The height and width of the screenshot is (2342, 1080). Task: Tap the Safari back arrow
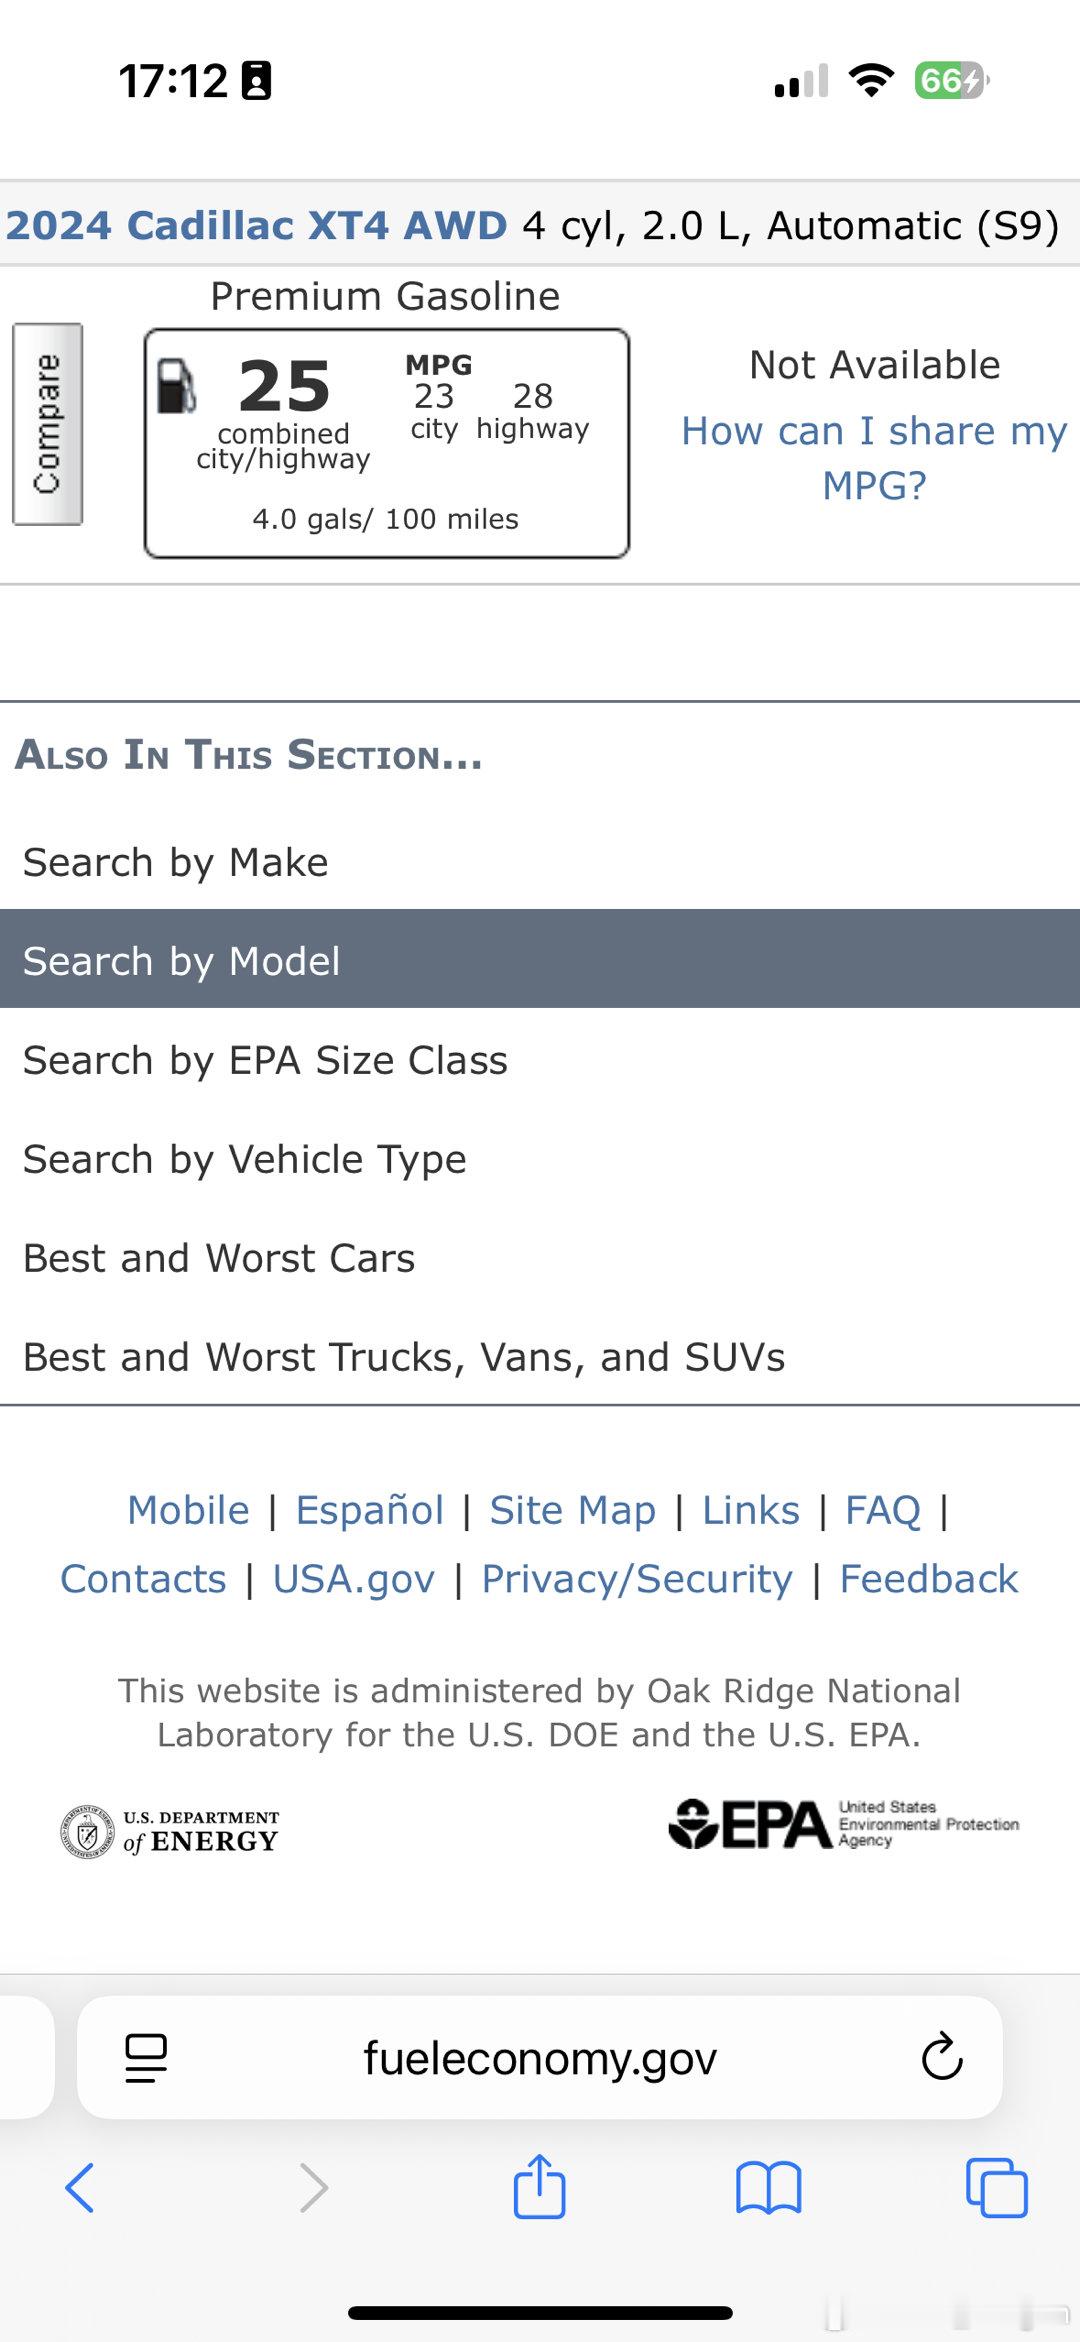(x=80, y=2187)
